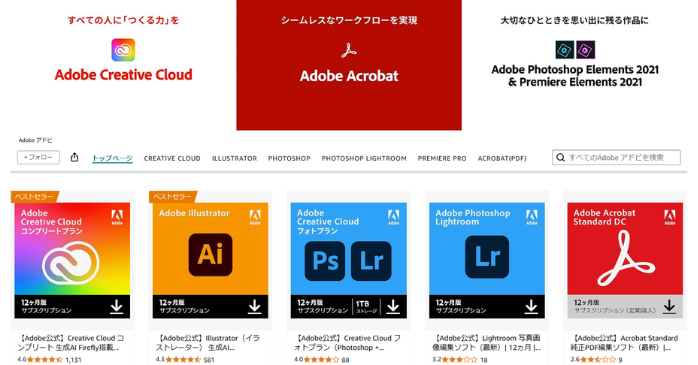
Task: Click the share icon next to Follow
Action: [74, 157]
